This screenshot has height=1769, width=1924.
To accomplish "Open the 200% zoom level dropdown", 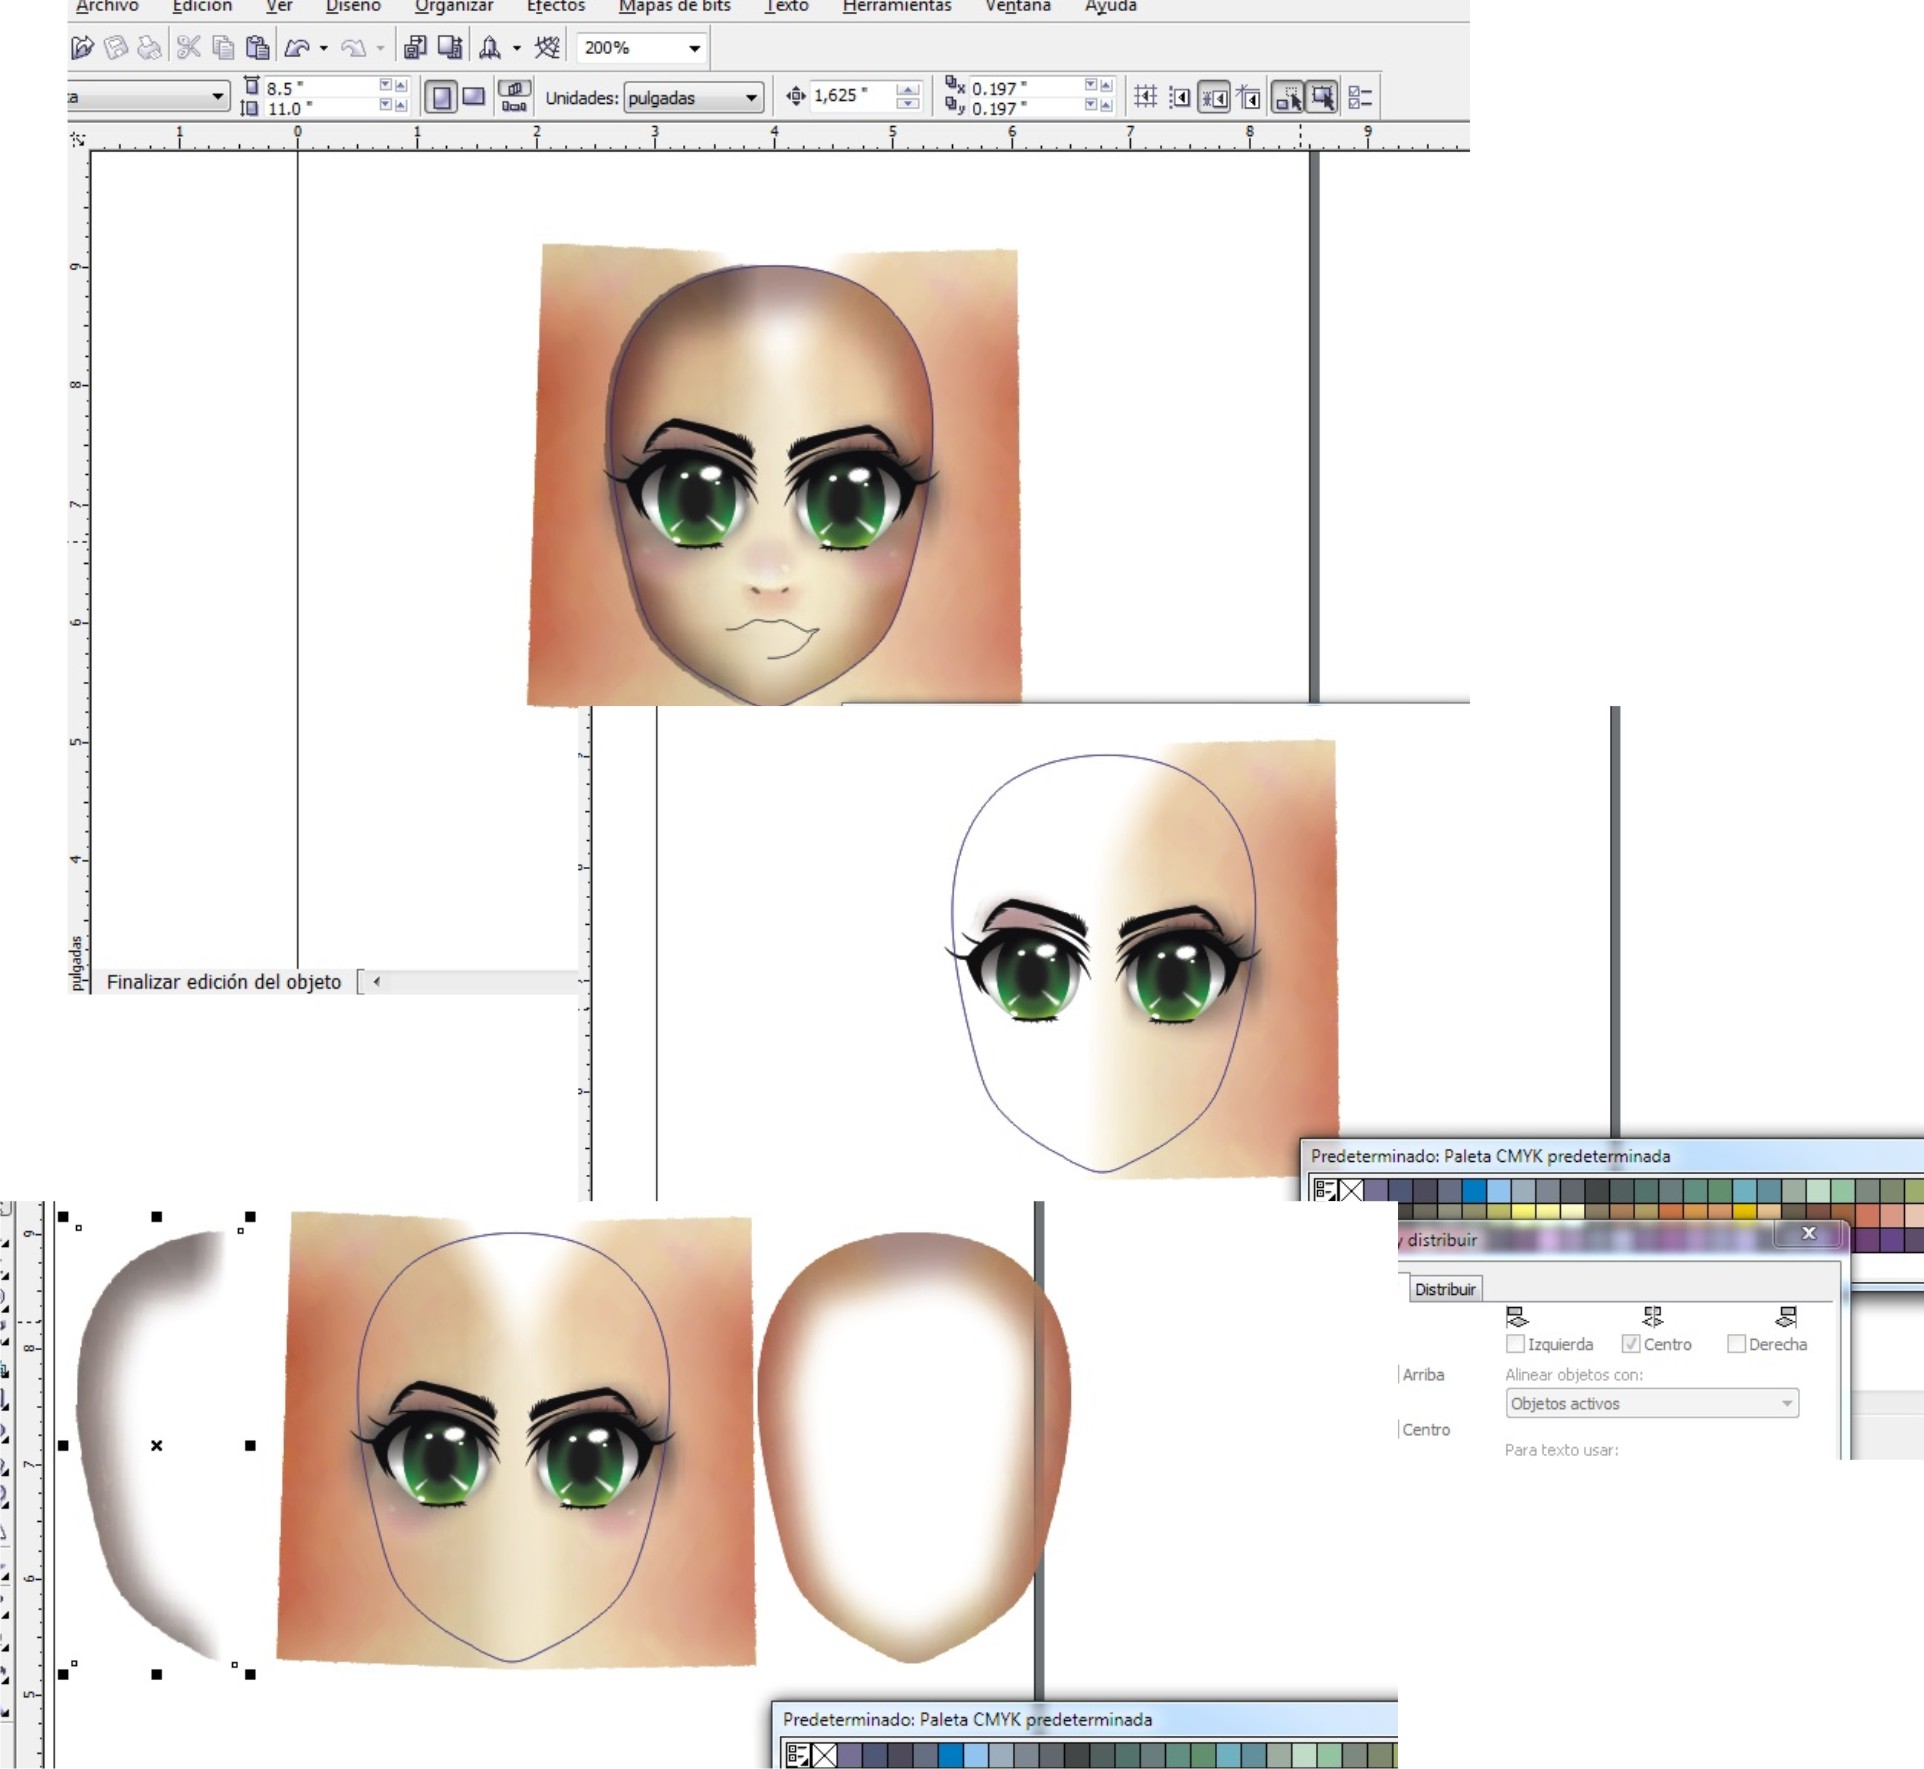I will (x=694, y=48).
